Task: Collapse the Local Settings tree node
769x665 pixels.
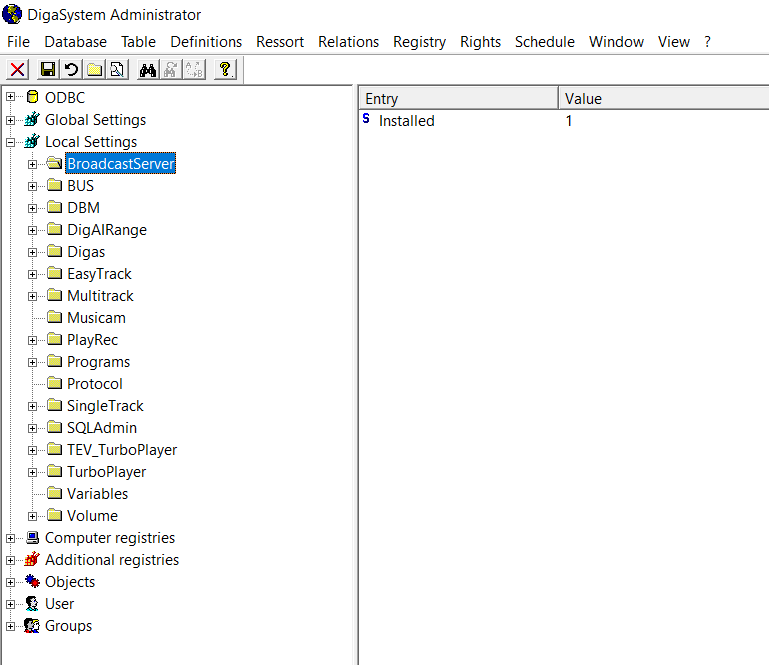Action: (11, 142)
